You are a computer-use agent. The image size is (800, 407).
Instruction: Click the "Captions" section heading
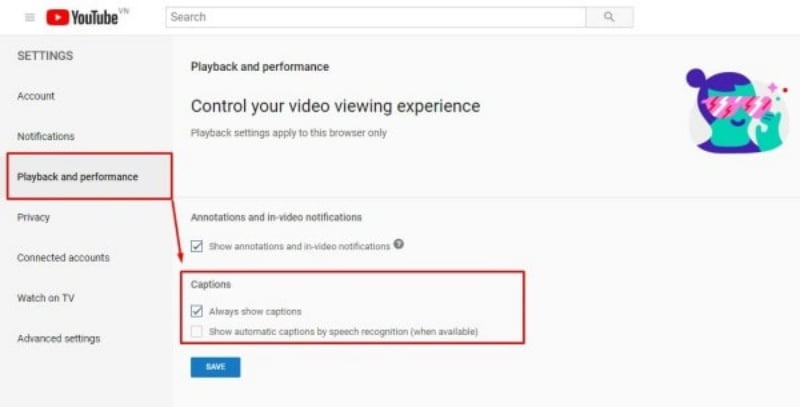[210, 285]
